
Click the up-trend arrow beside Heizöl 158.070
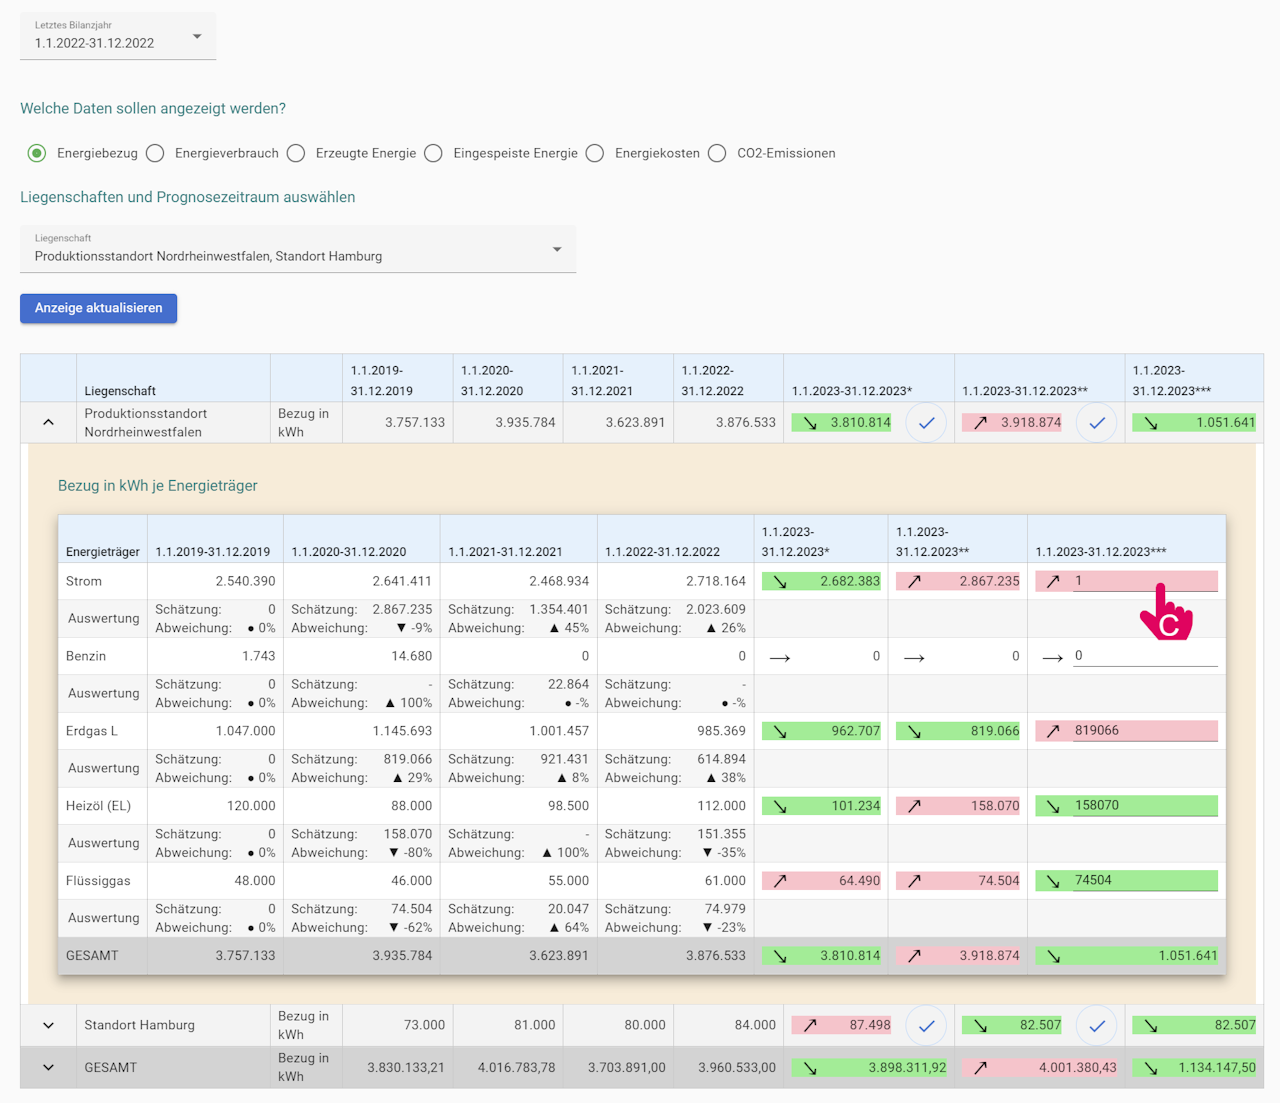914,806
